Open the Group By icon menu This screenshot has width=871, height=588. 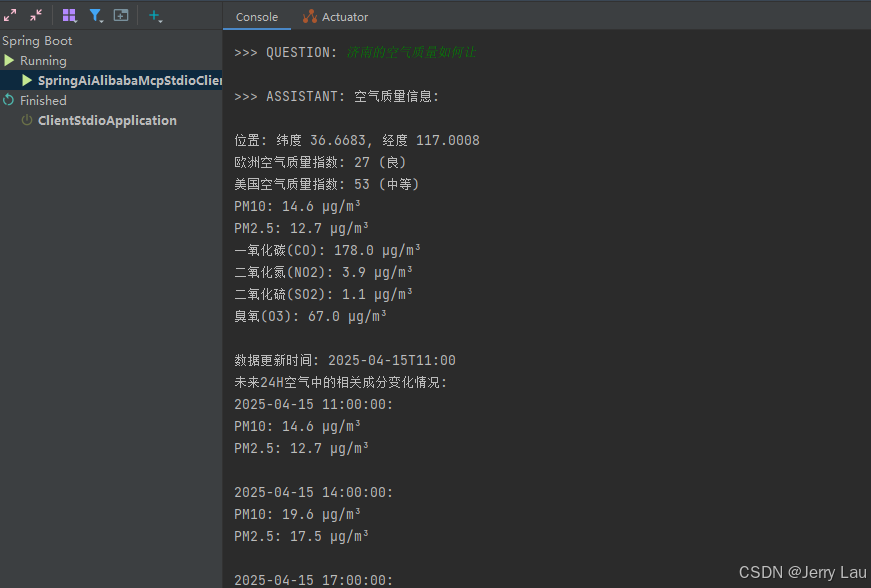pos(69,16)
